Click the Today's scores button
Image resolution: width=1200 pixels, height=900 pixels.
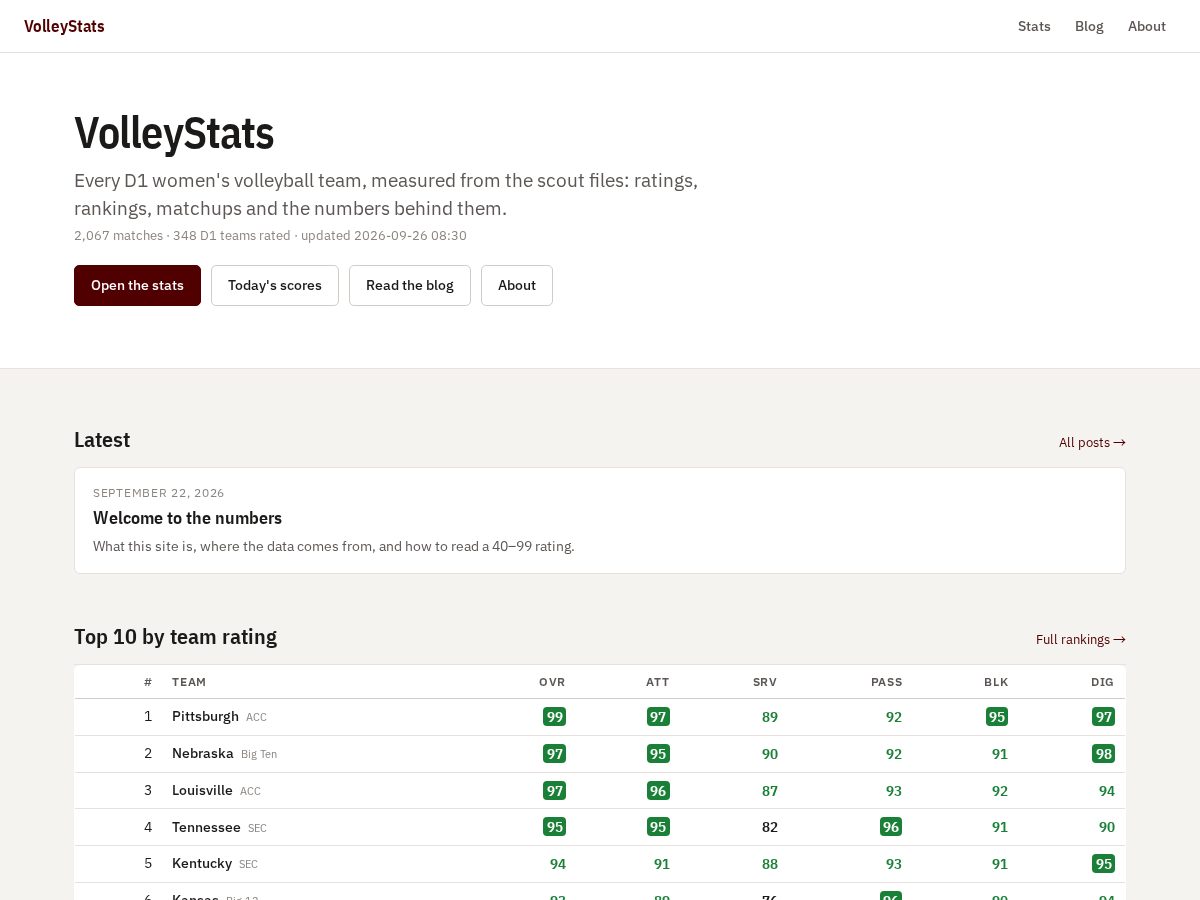pos(275,285)
